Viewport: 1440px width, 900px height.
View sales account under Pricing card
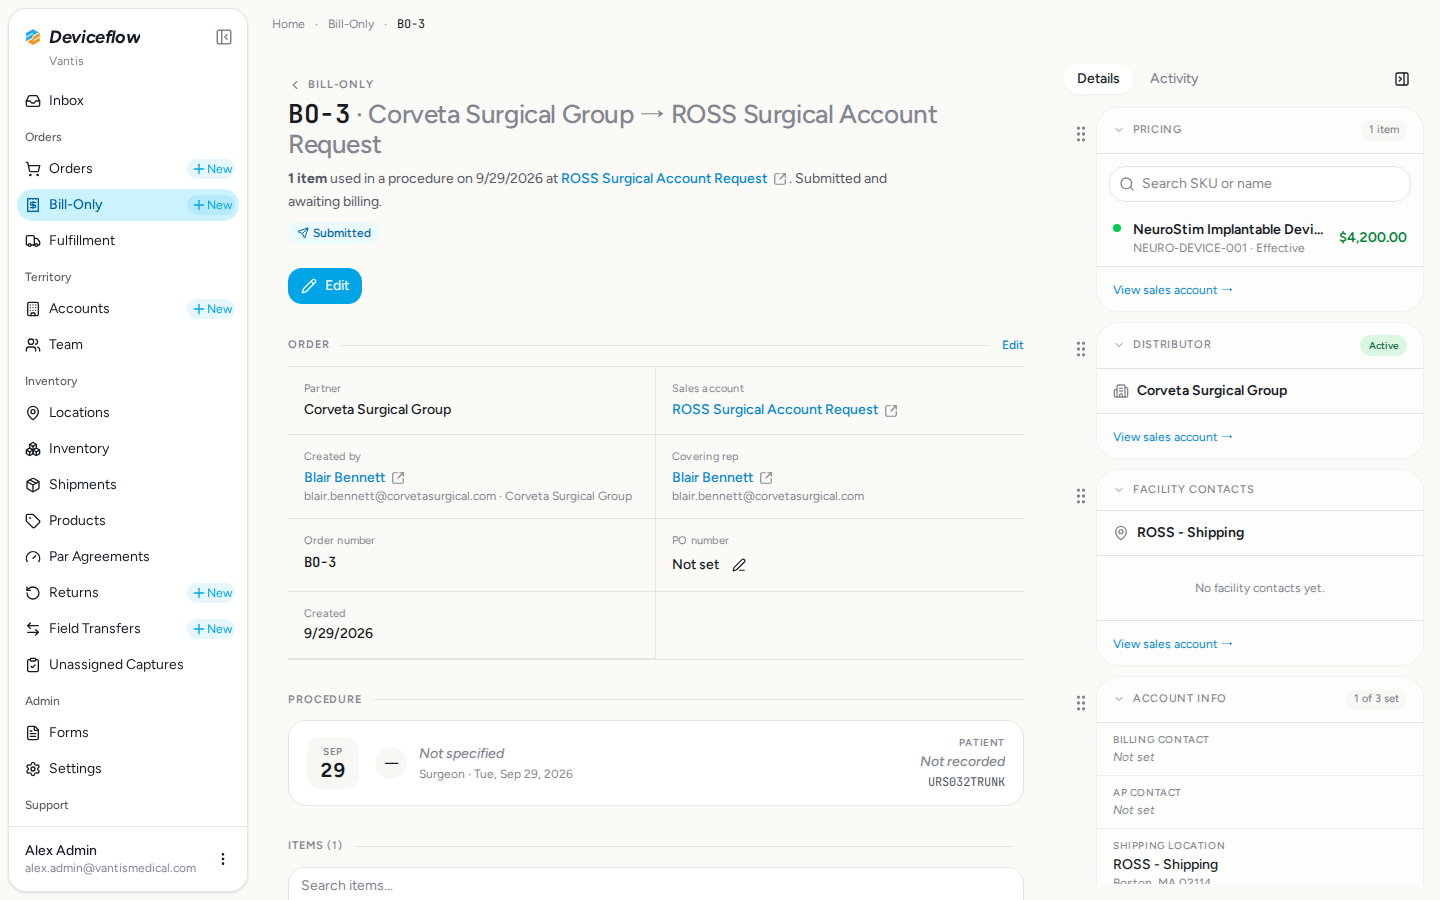[x=1173, y=290]
